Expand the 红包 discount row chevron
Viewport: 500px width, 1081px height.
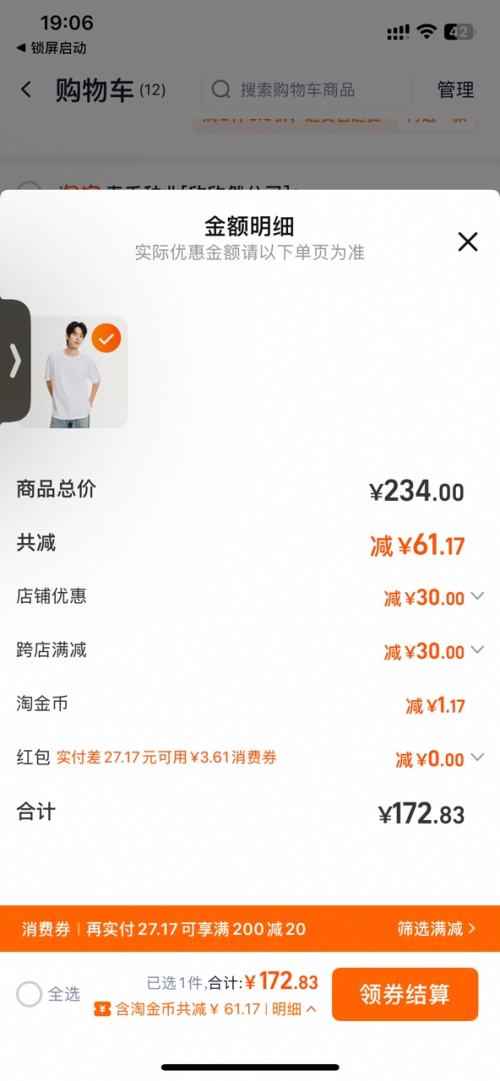pos(477,758)
